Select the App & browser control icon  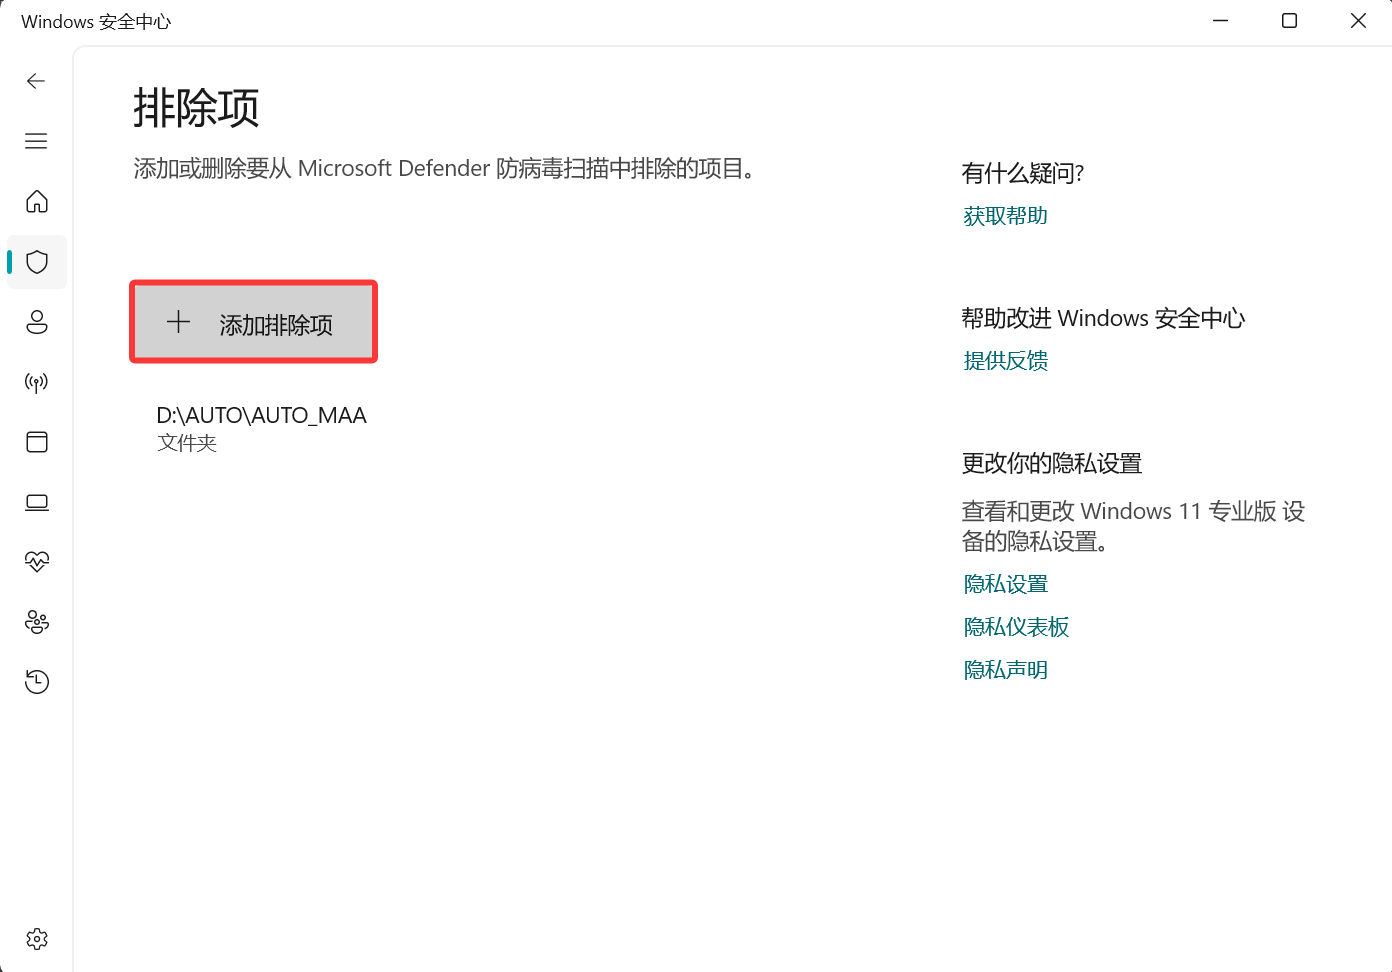point(36,442)
